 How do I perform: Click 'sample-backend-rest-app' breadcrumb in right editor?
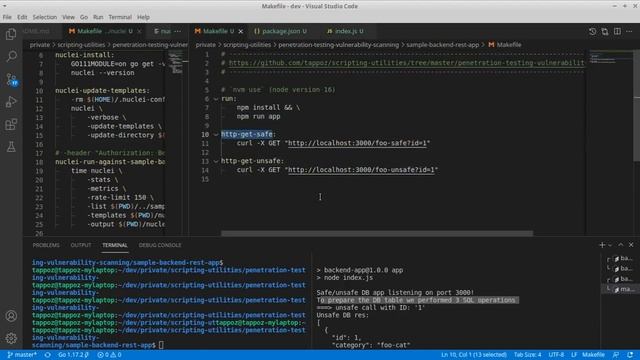[442, 45]
